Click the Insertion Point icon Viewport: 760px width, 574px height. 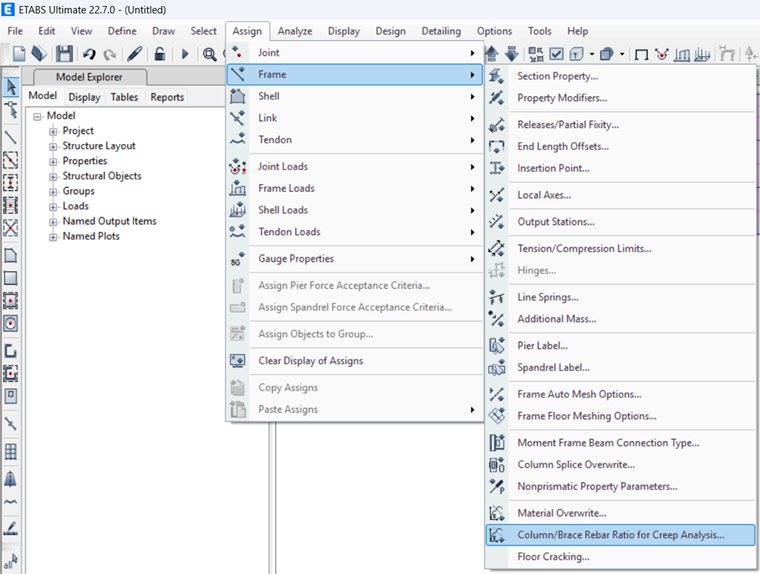click(x=496, y=168)
